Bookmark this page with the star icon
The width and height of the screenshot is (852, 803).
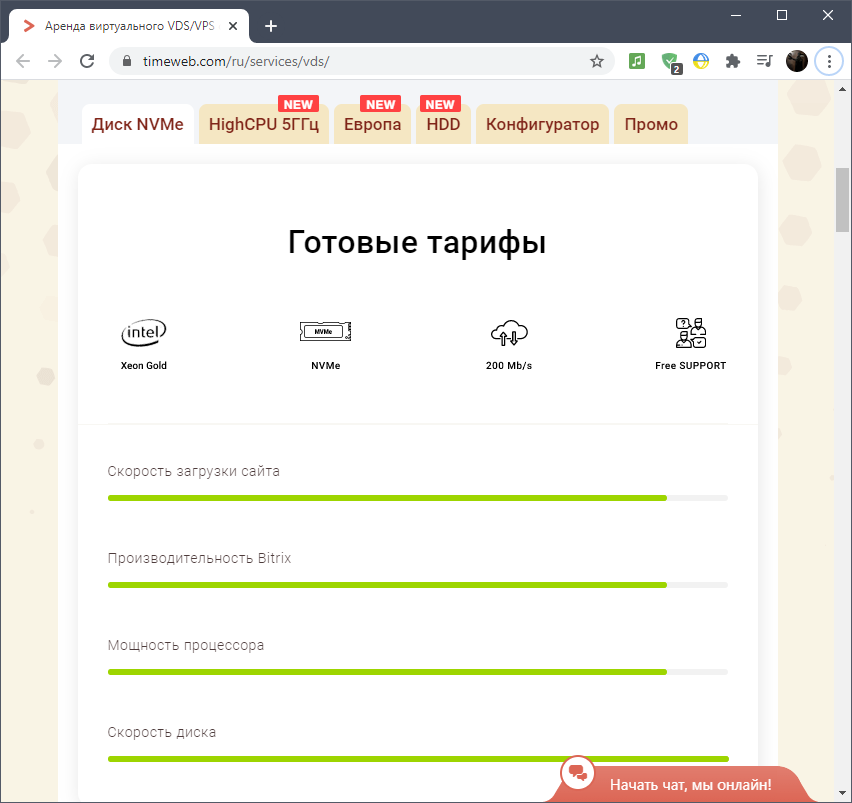[597, 61]
